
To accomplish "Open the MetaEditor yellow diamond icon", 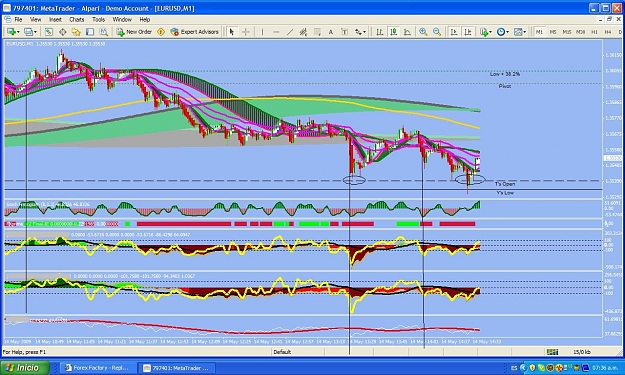I will pyautogui.click(x=161, y=32).
